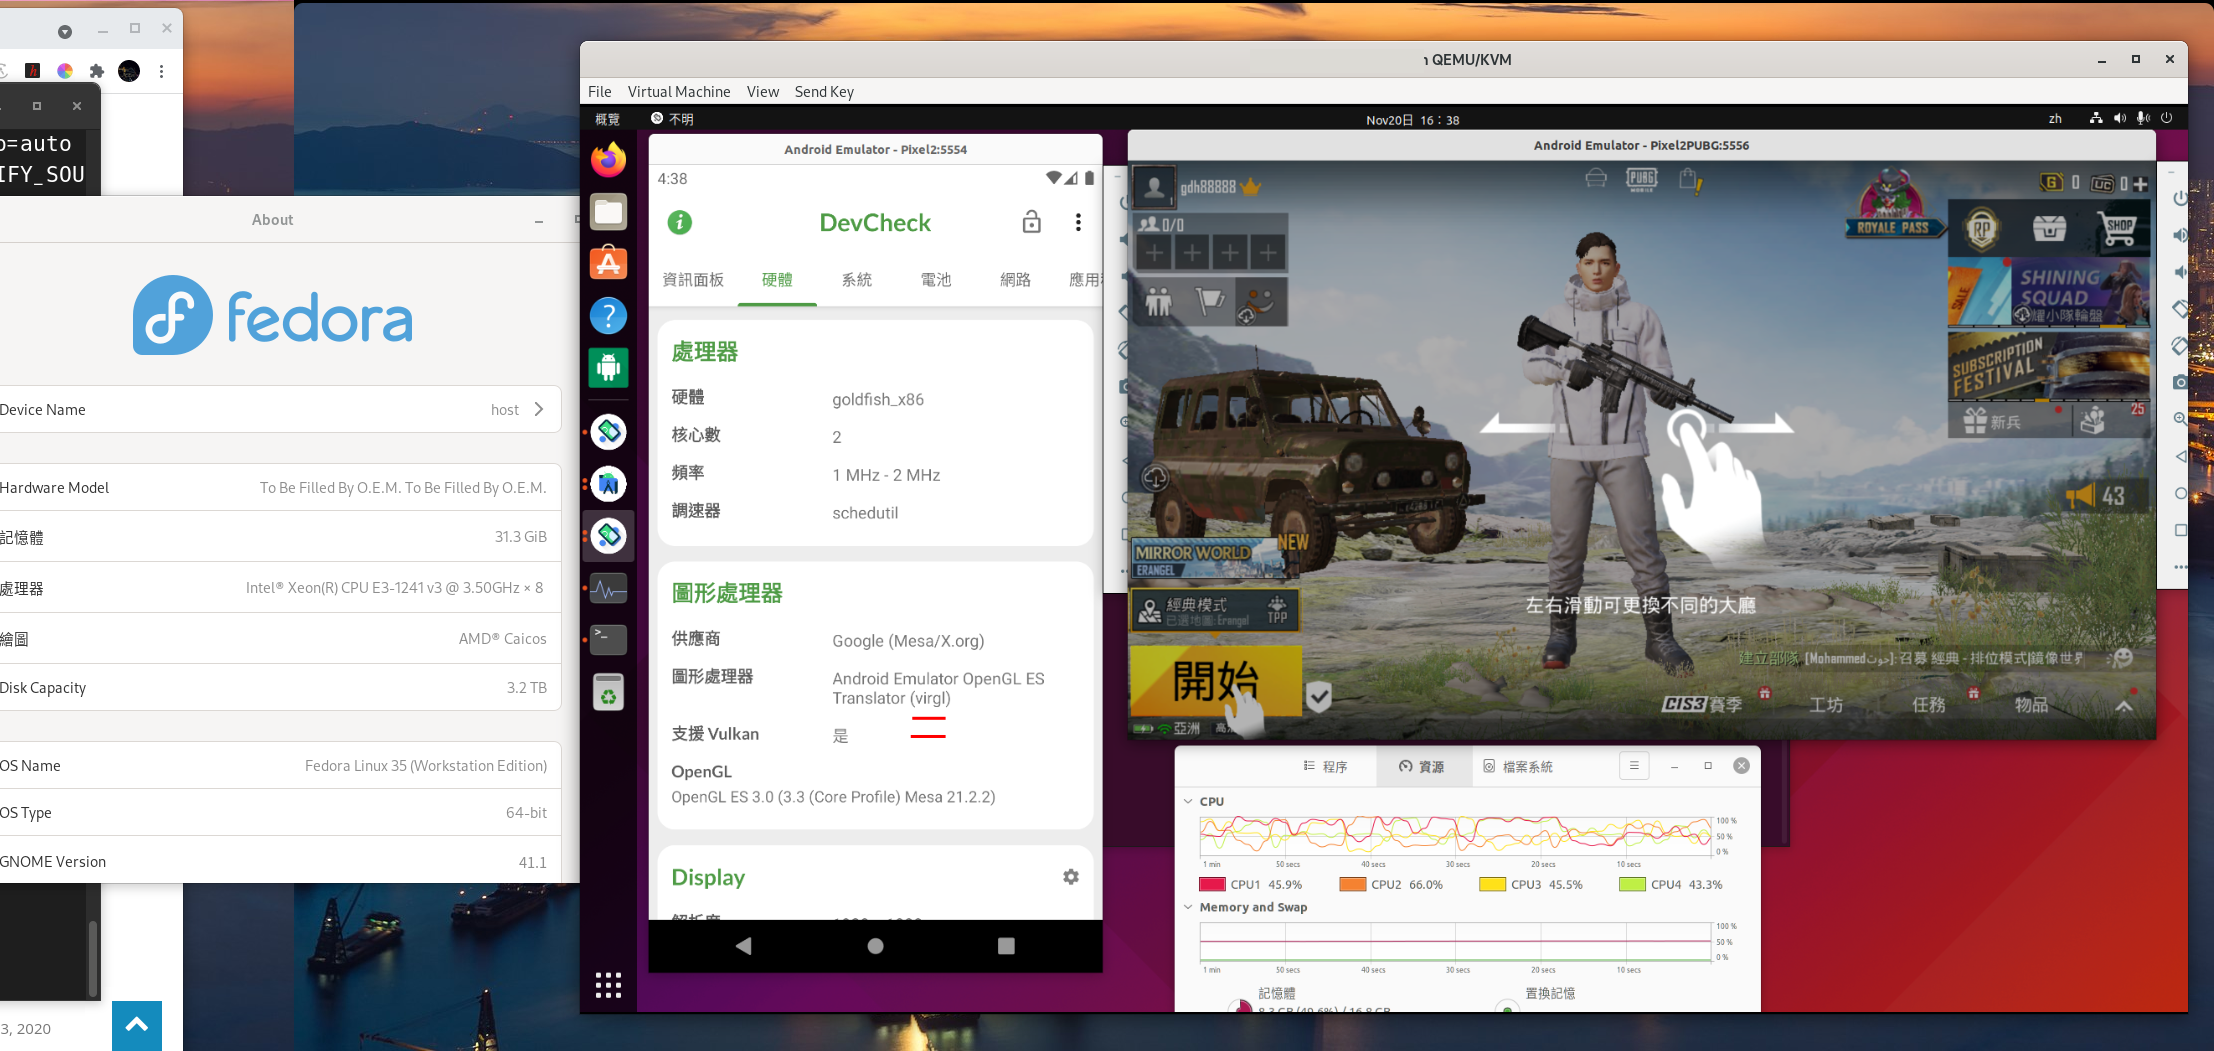Toggle CPU1 color legend in System Monitor
This screenshot has height=1051, width=2214.
(x=1212, y=884)
